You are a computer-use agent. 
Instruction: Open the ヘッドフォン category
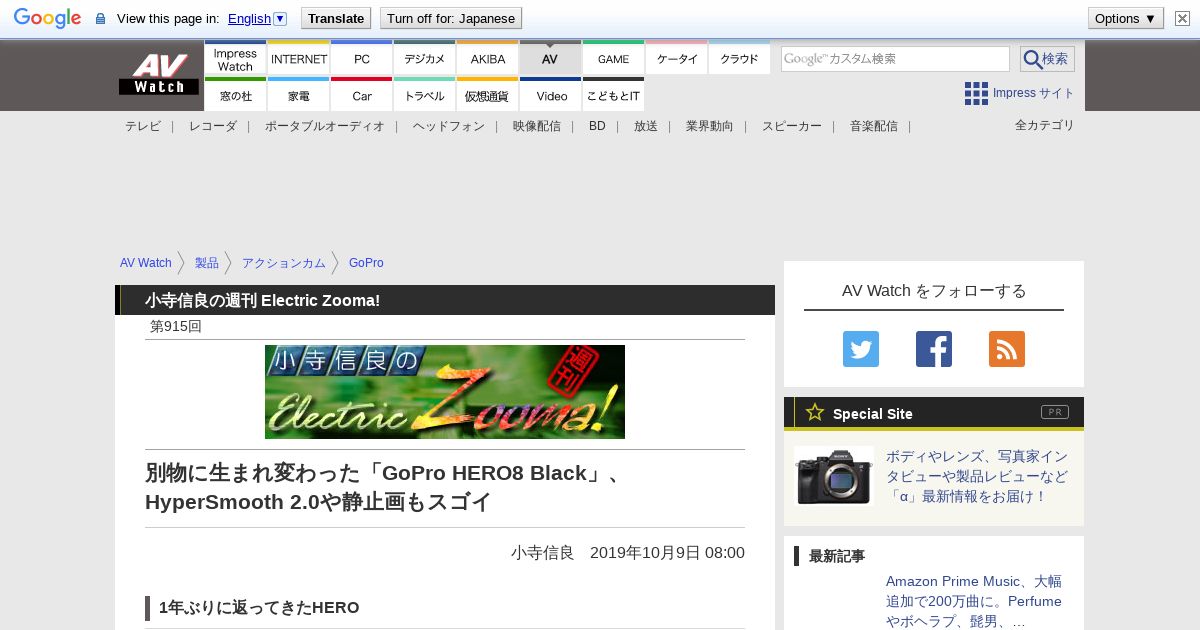tap(449, 126)
